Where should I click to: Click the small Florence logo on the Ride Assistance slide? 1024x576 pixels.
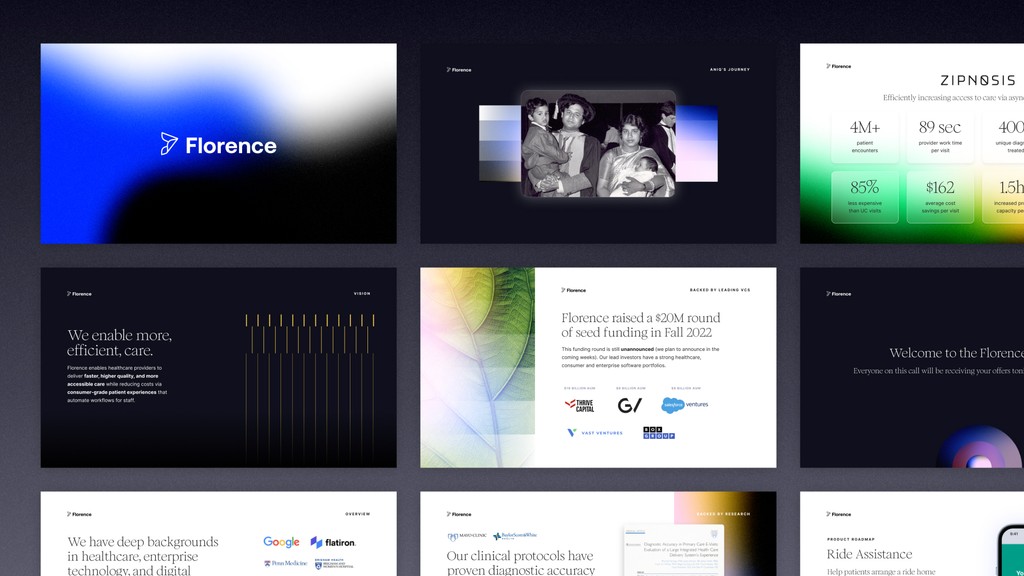[x=839, y=514]
